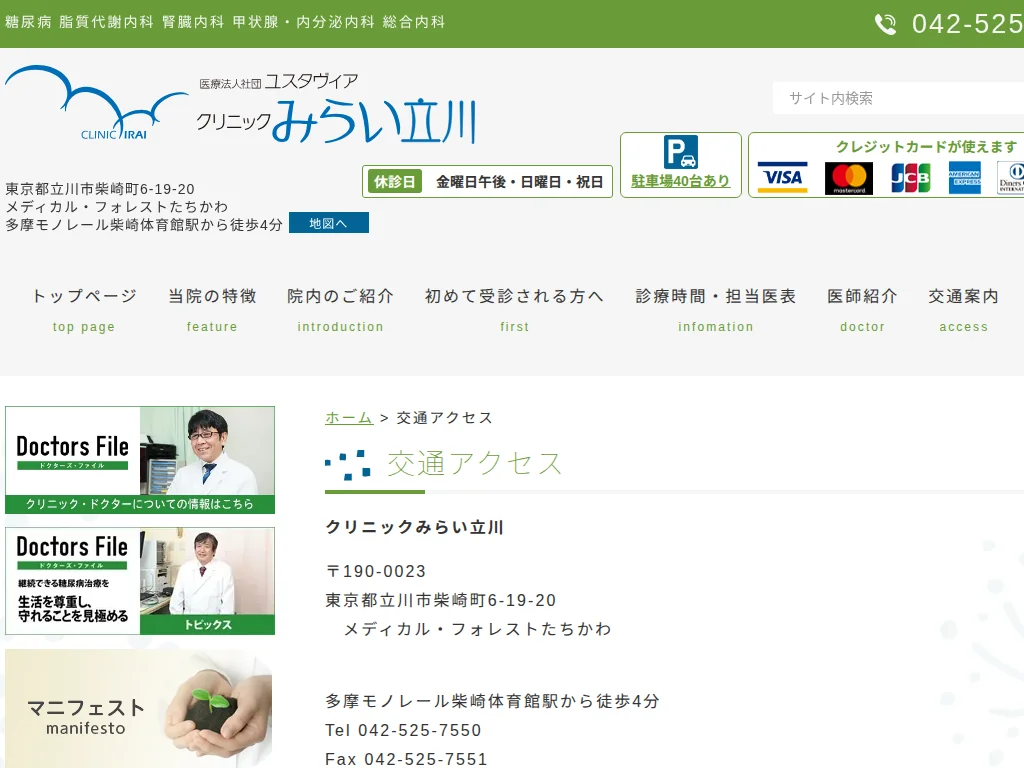Open the マニフェスト manifesto banner
The image size is (1024, 768).
pyautogui.click(x=138, y=709)
